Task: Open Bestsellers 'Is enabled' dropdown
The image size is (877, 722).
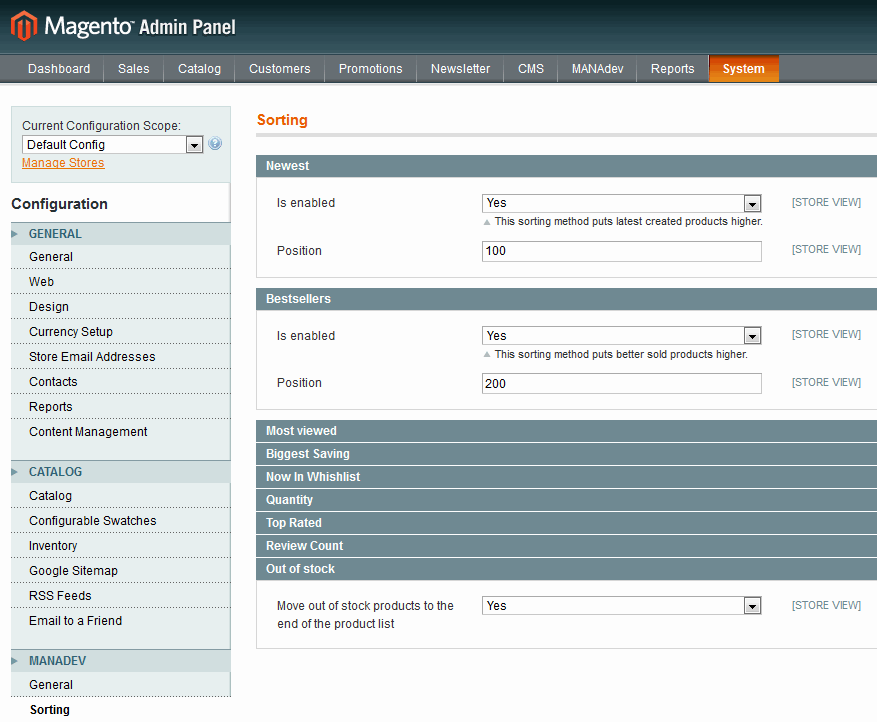Action: (621, 336)
